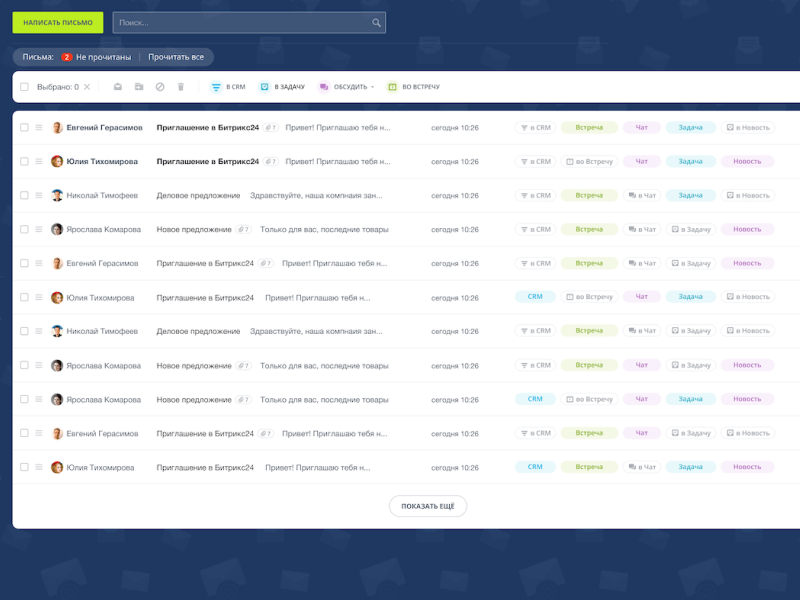Click the trash delete icon in toolbar
The height and width of the screenshot is (600, 800).
181,87
